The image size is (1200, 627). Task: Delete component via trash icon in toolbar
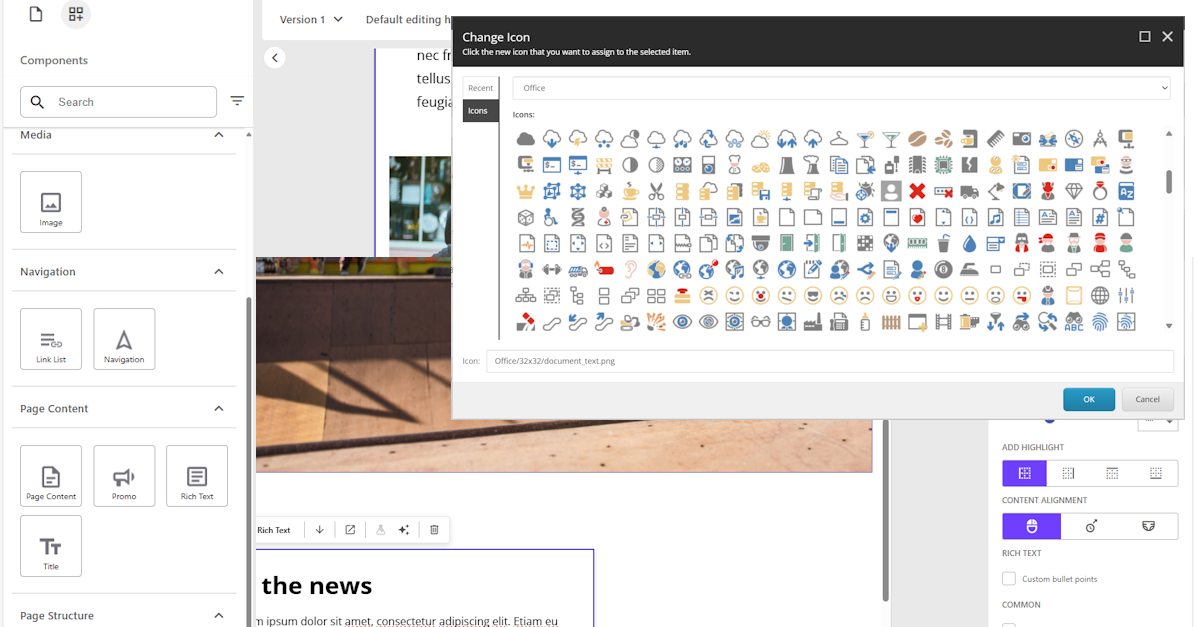(434, 530)
